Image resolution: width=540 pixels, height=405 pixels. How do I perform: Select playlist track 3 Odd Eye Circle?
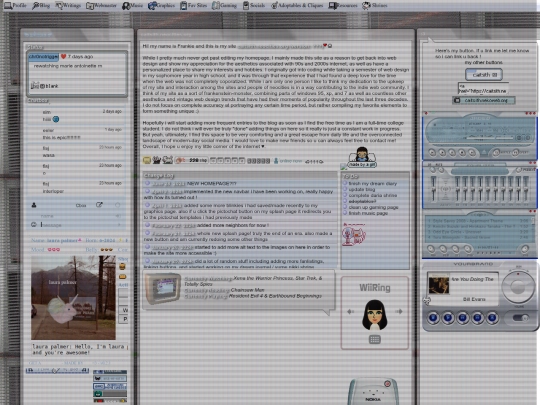[x=477, y=232]
